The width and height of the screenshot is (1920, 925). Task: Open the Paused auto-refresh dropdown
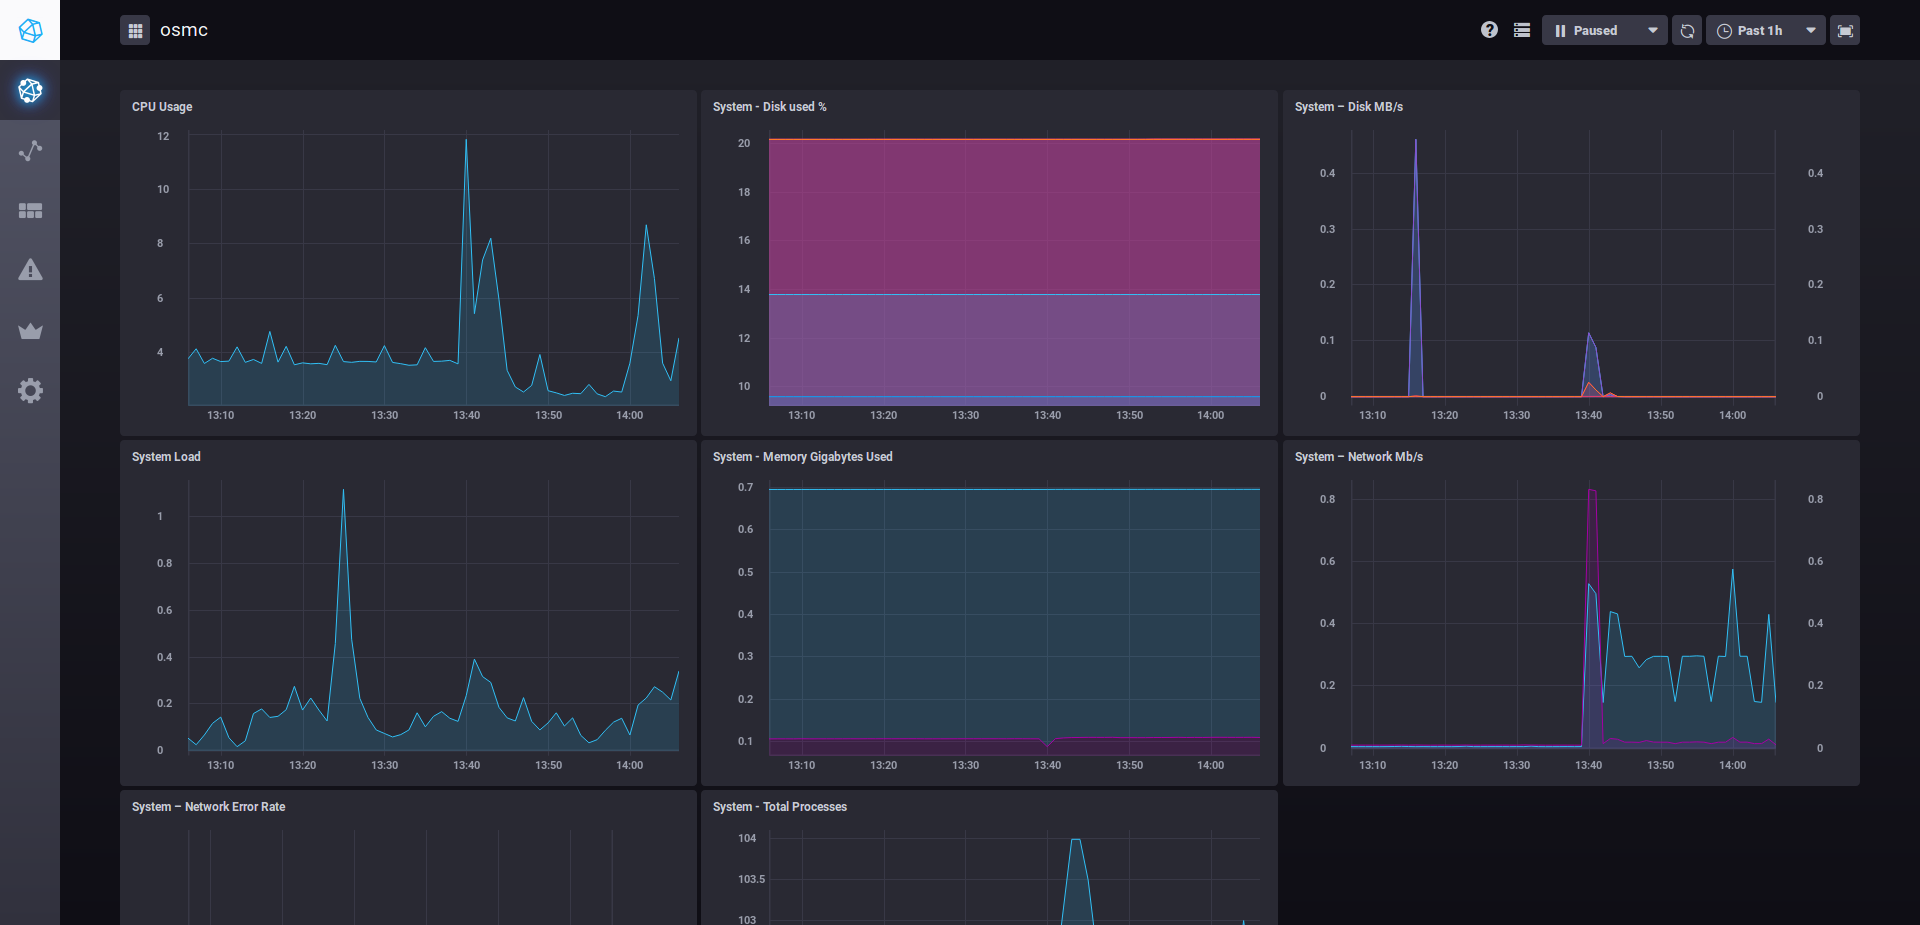click(1604, 30)
